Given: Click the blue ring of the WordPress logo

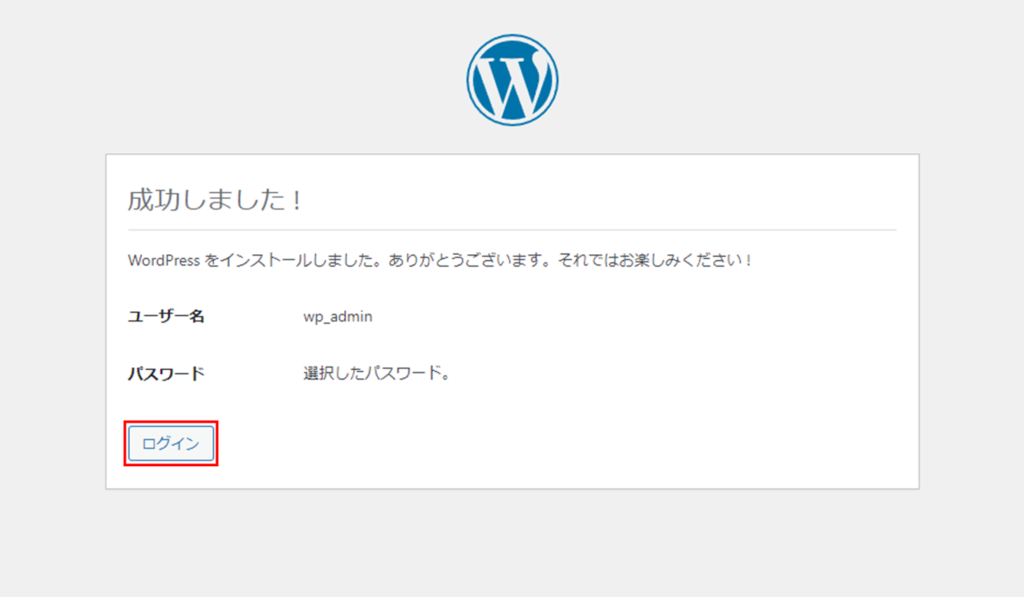Looking at the screenshot, I should click(x=471, y=80).
